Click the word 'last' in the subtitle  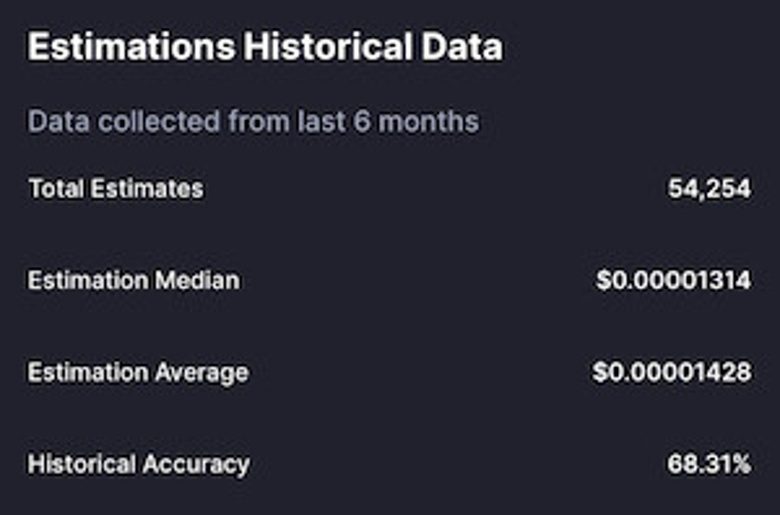(319, 122)
